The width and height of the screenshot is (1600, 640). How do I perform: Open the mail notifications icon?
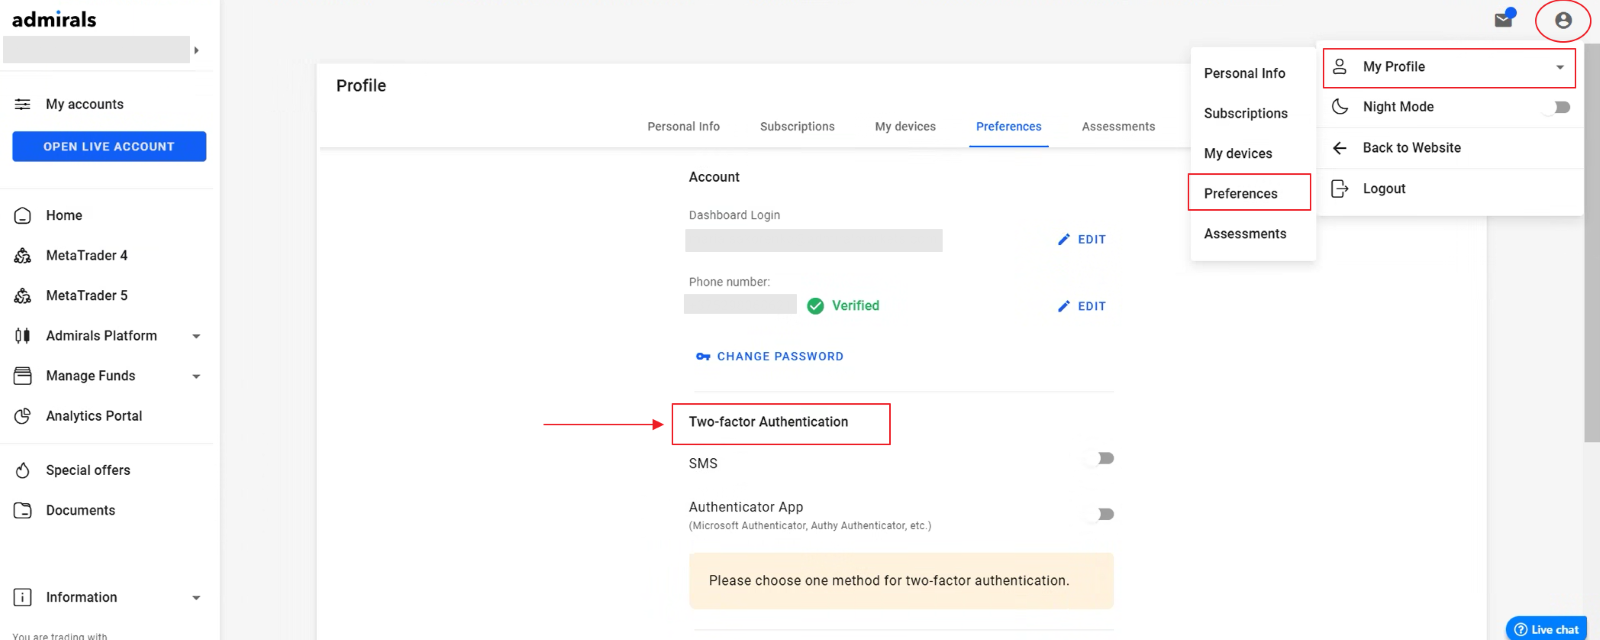click(1503, 19)
